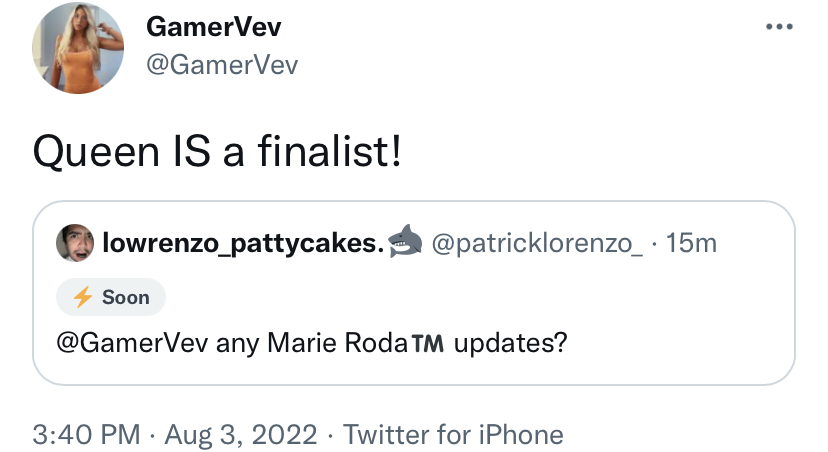Click the shark emoji beside the username
The height and width of the screenshot is (452, 828).
coord(405,241)
